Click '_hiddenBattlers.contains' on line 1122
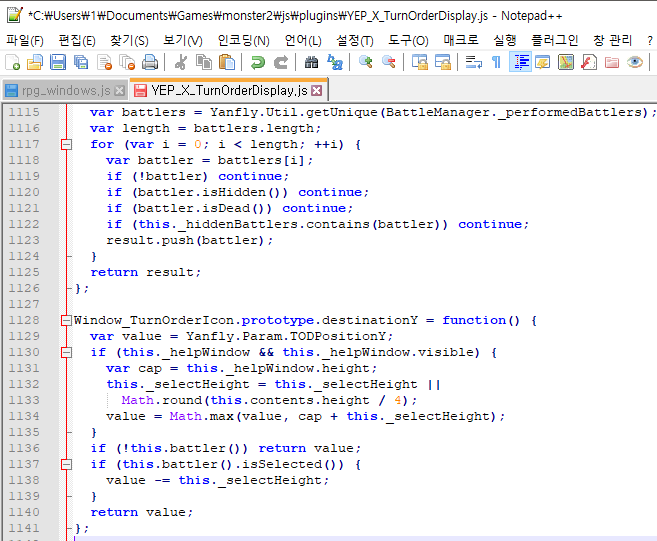Viewport: 657px width, 541px height. pyautogui.click(x=274, y=225)
